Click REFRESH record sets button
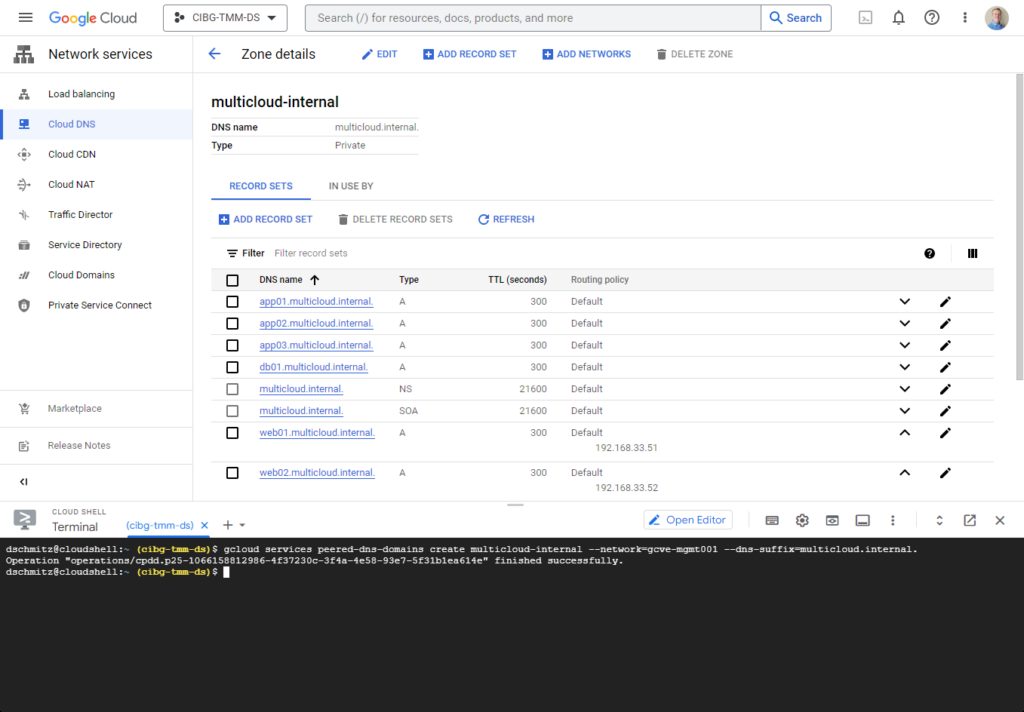Image resolution: width=1024 pixels, height=712 pixels. [506, 219]
